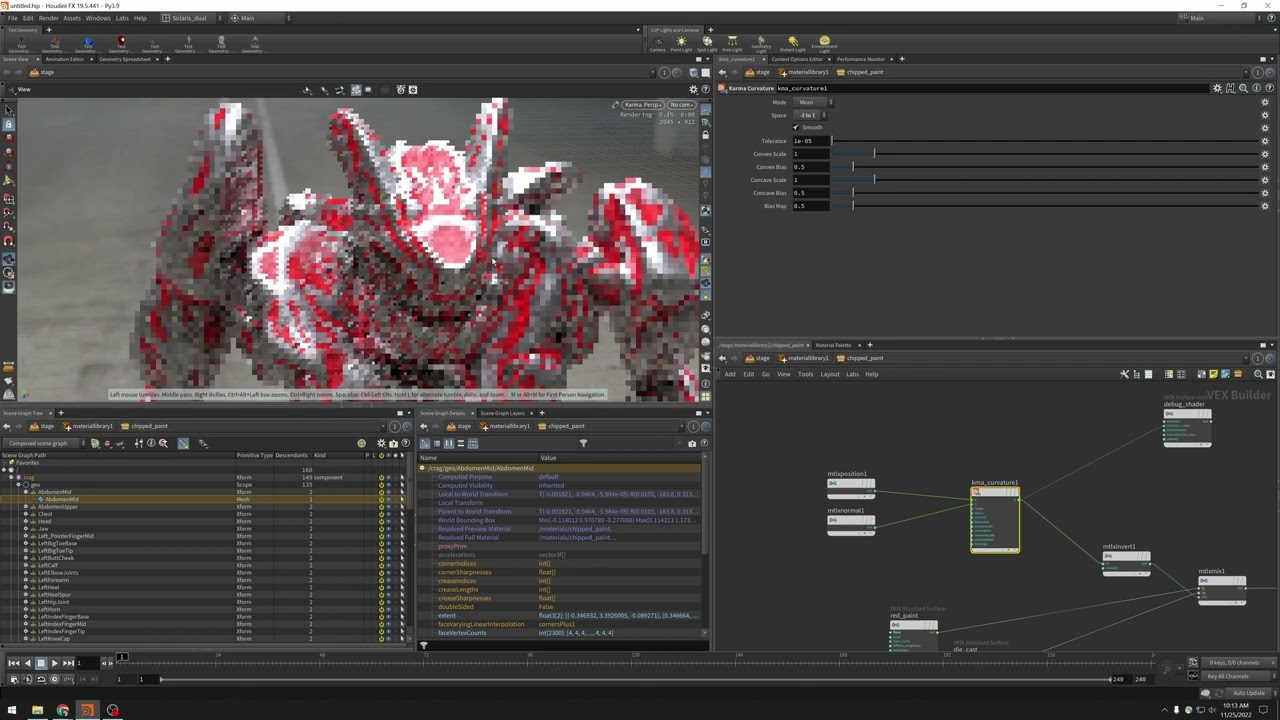Click the parameter search magnifier icon
Viewport: 1280px width, 720px height.
coord(1243,88)
